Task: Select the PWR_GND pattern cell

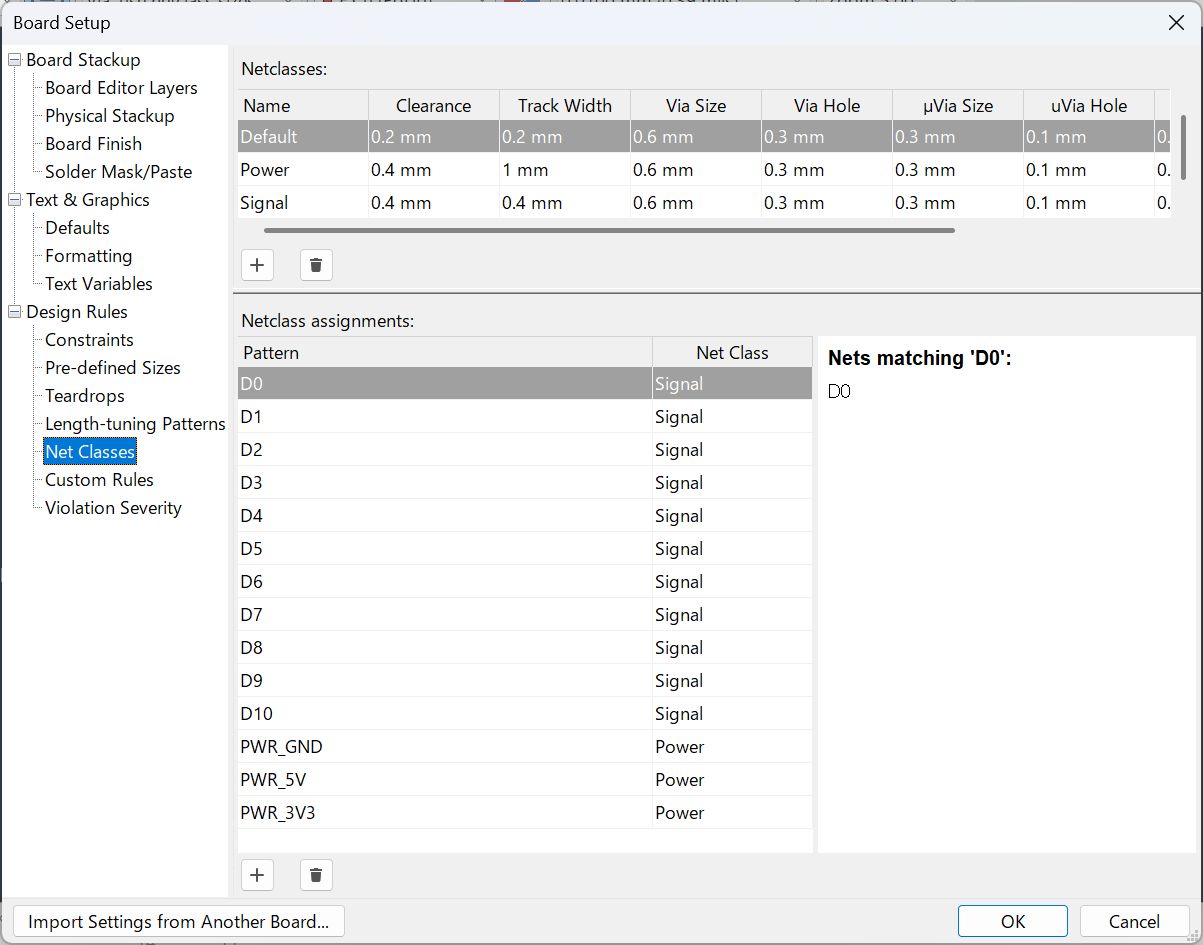Action: 445,747
